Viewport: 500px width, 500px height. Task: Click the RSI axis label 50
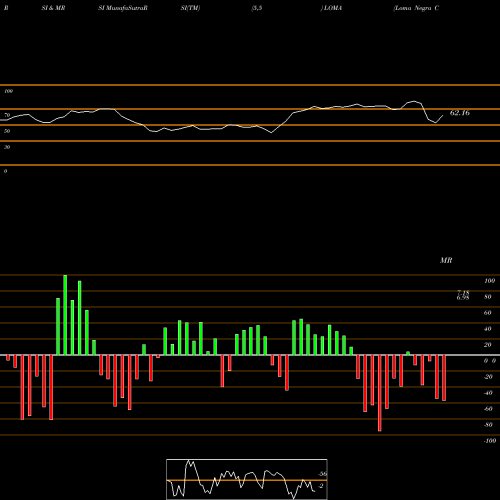tap(7, 131)
